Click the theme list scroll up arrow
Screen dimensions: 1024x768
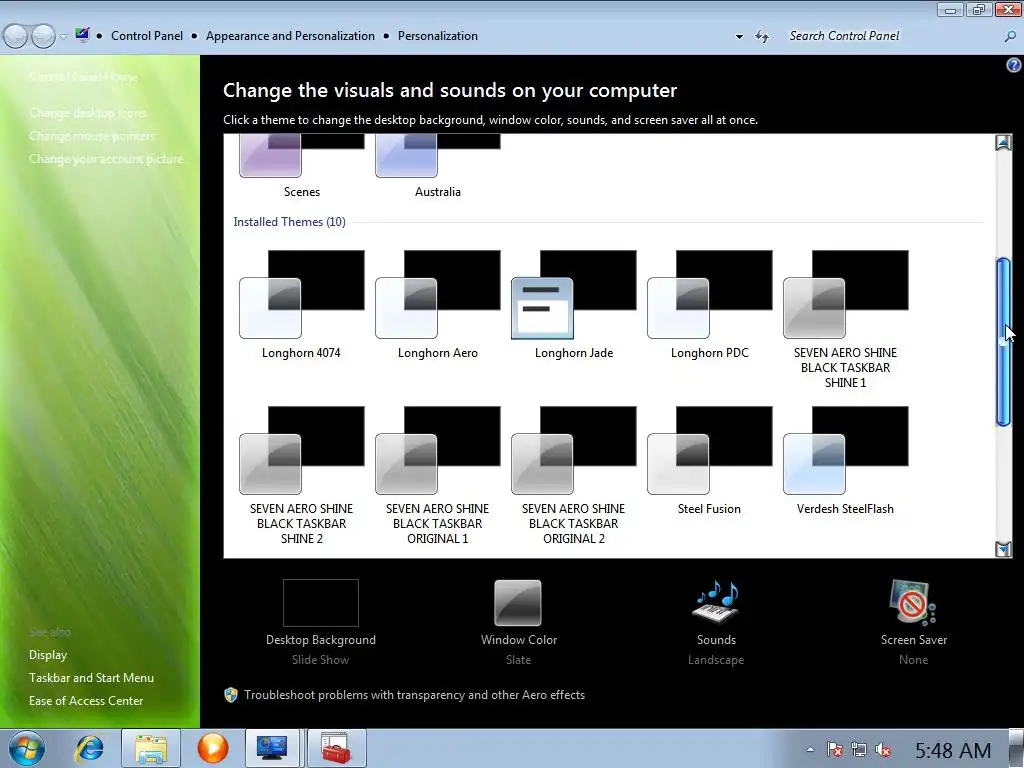[1003, 142]
